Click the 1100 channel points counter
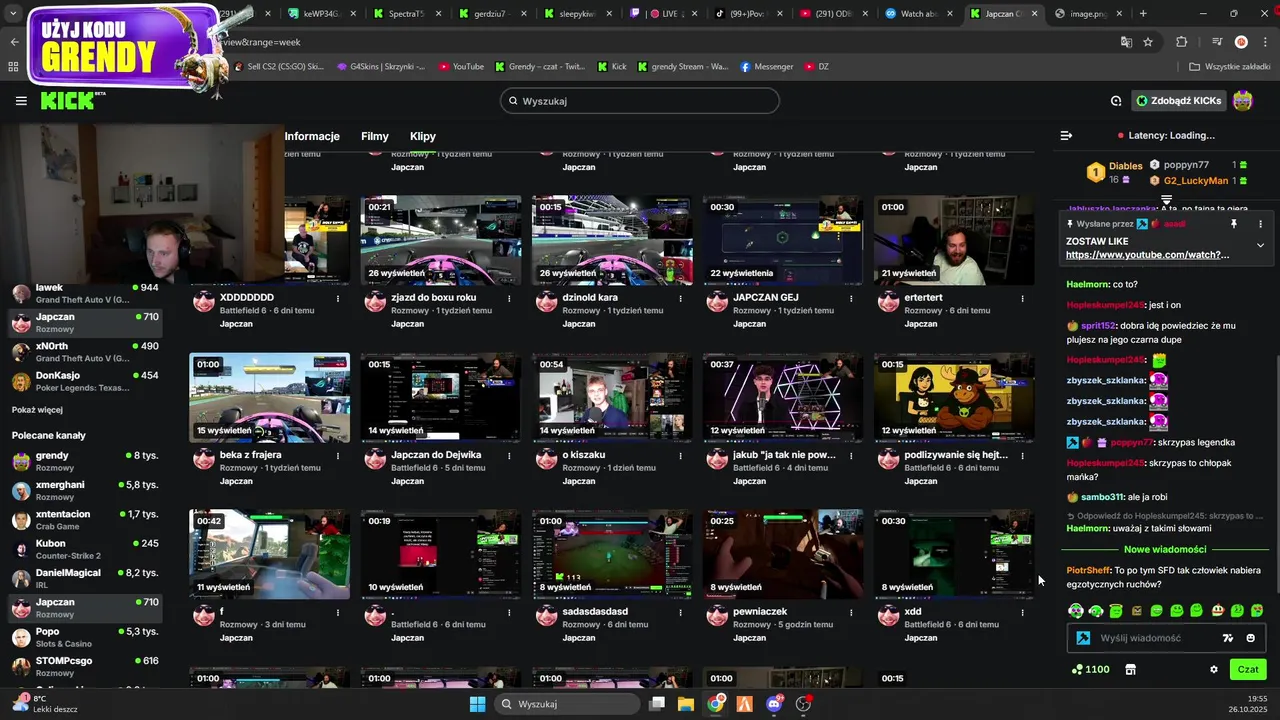1280x720 pixels. (1090, 670)
